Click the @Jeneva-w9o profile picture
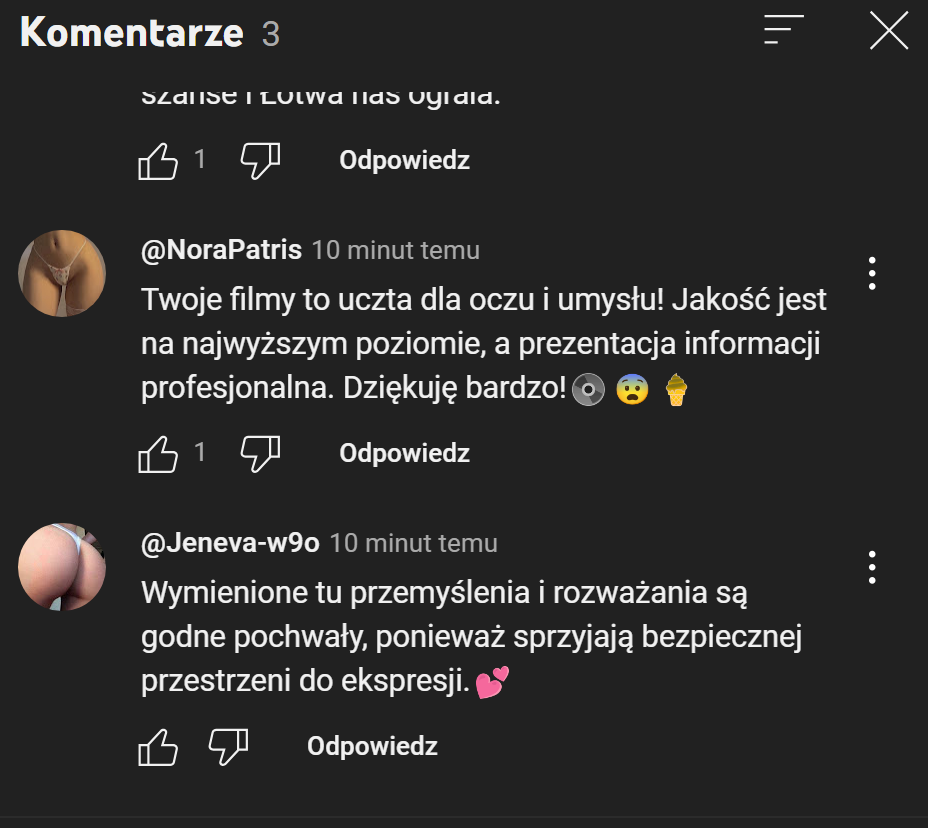Screen dimensions: 928x828 pyautogui.click(x=62, y=566)
